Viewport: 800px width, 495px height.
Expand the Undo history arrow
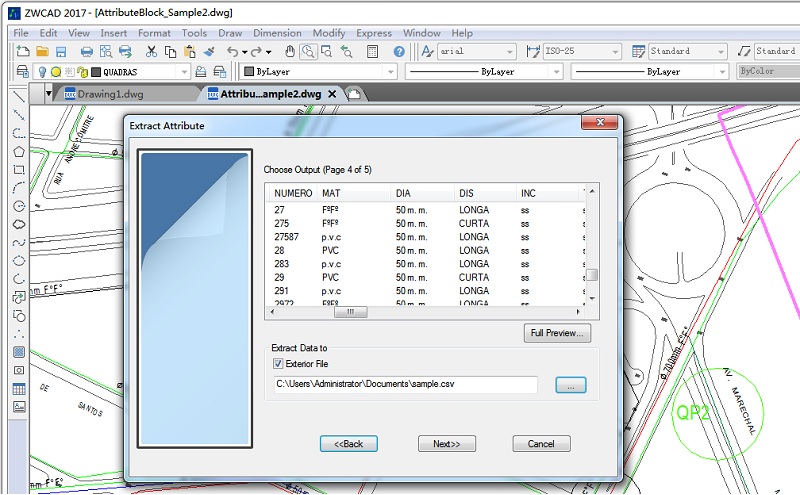(x=244, y=52)
